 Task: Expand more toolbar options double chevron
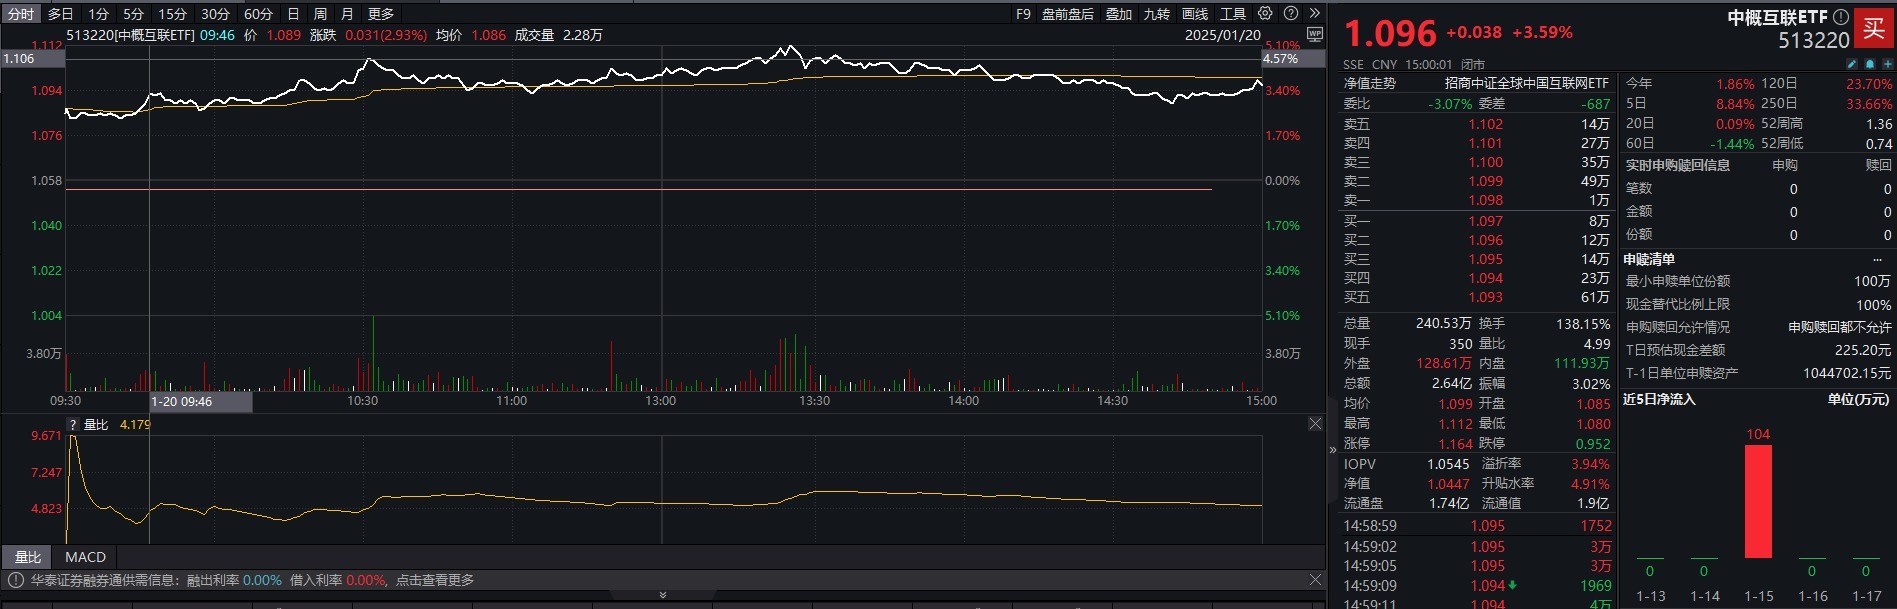point(1314,14)
